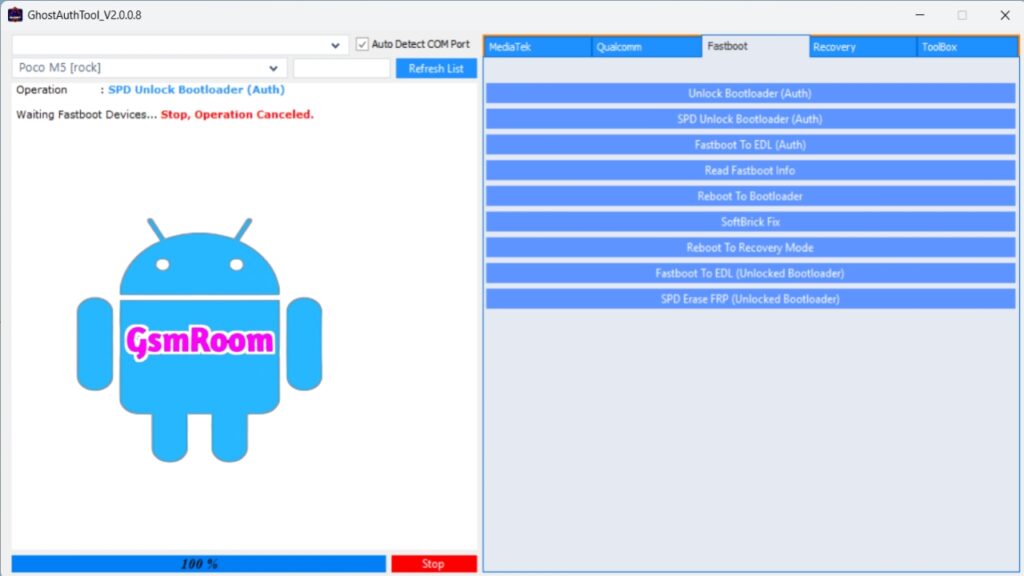Click the search field beside device dropdown
Screen dimensions: 1024x576
click(341, 69)
